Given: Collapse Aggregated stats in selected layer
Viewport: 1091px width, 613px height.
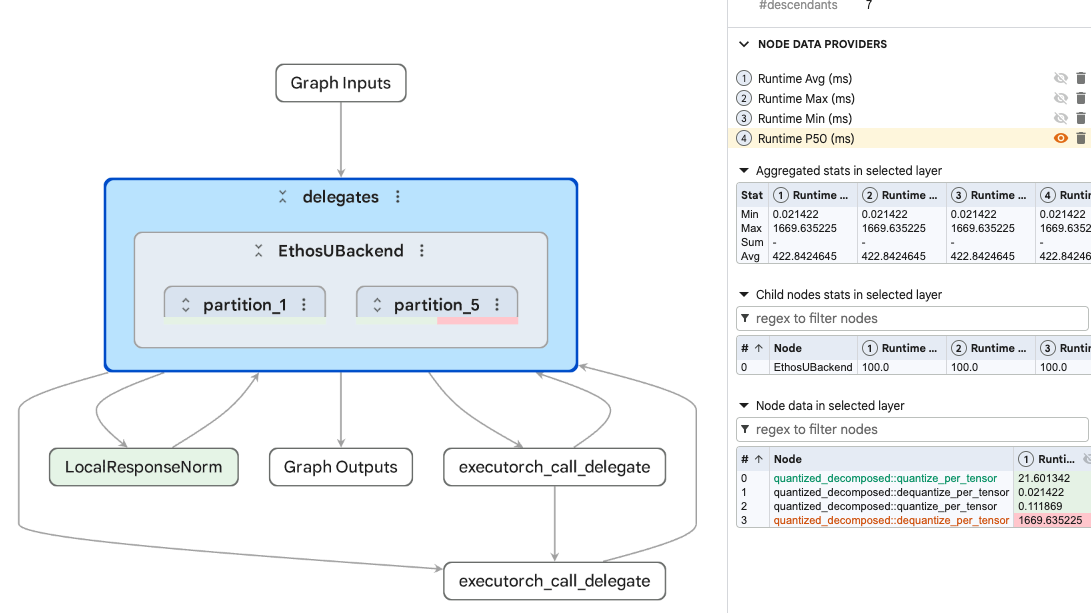Looking at the screenshot, I should point(744,170).
